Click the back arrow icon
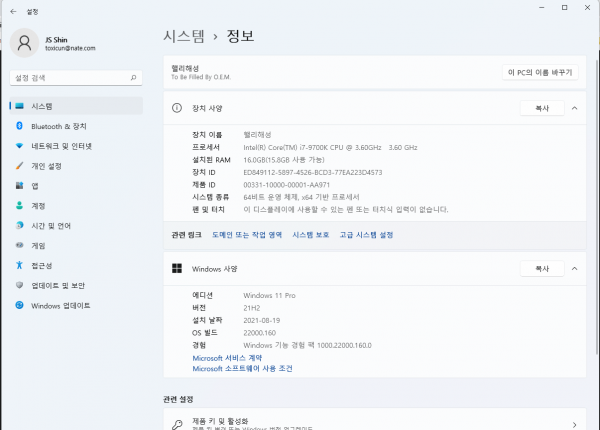 coord(13,11)
